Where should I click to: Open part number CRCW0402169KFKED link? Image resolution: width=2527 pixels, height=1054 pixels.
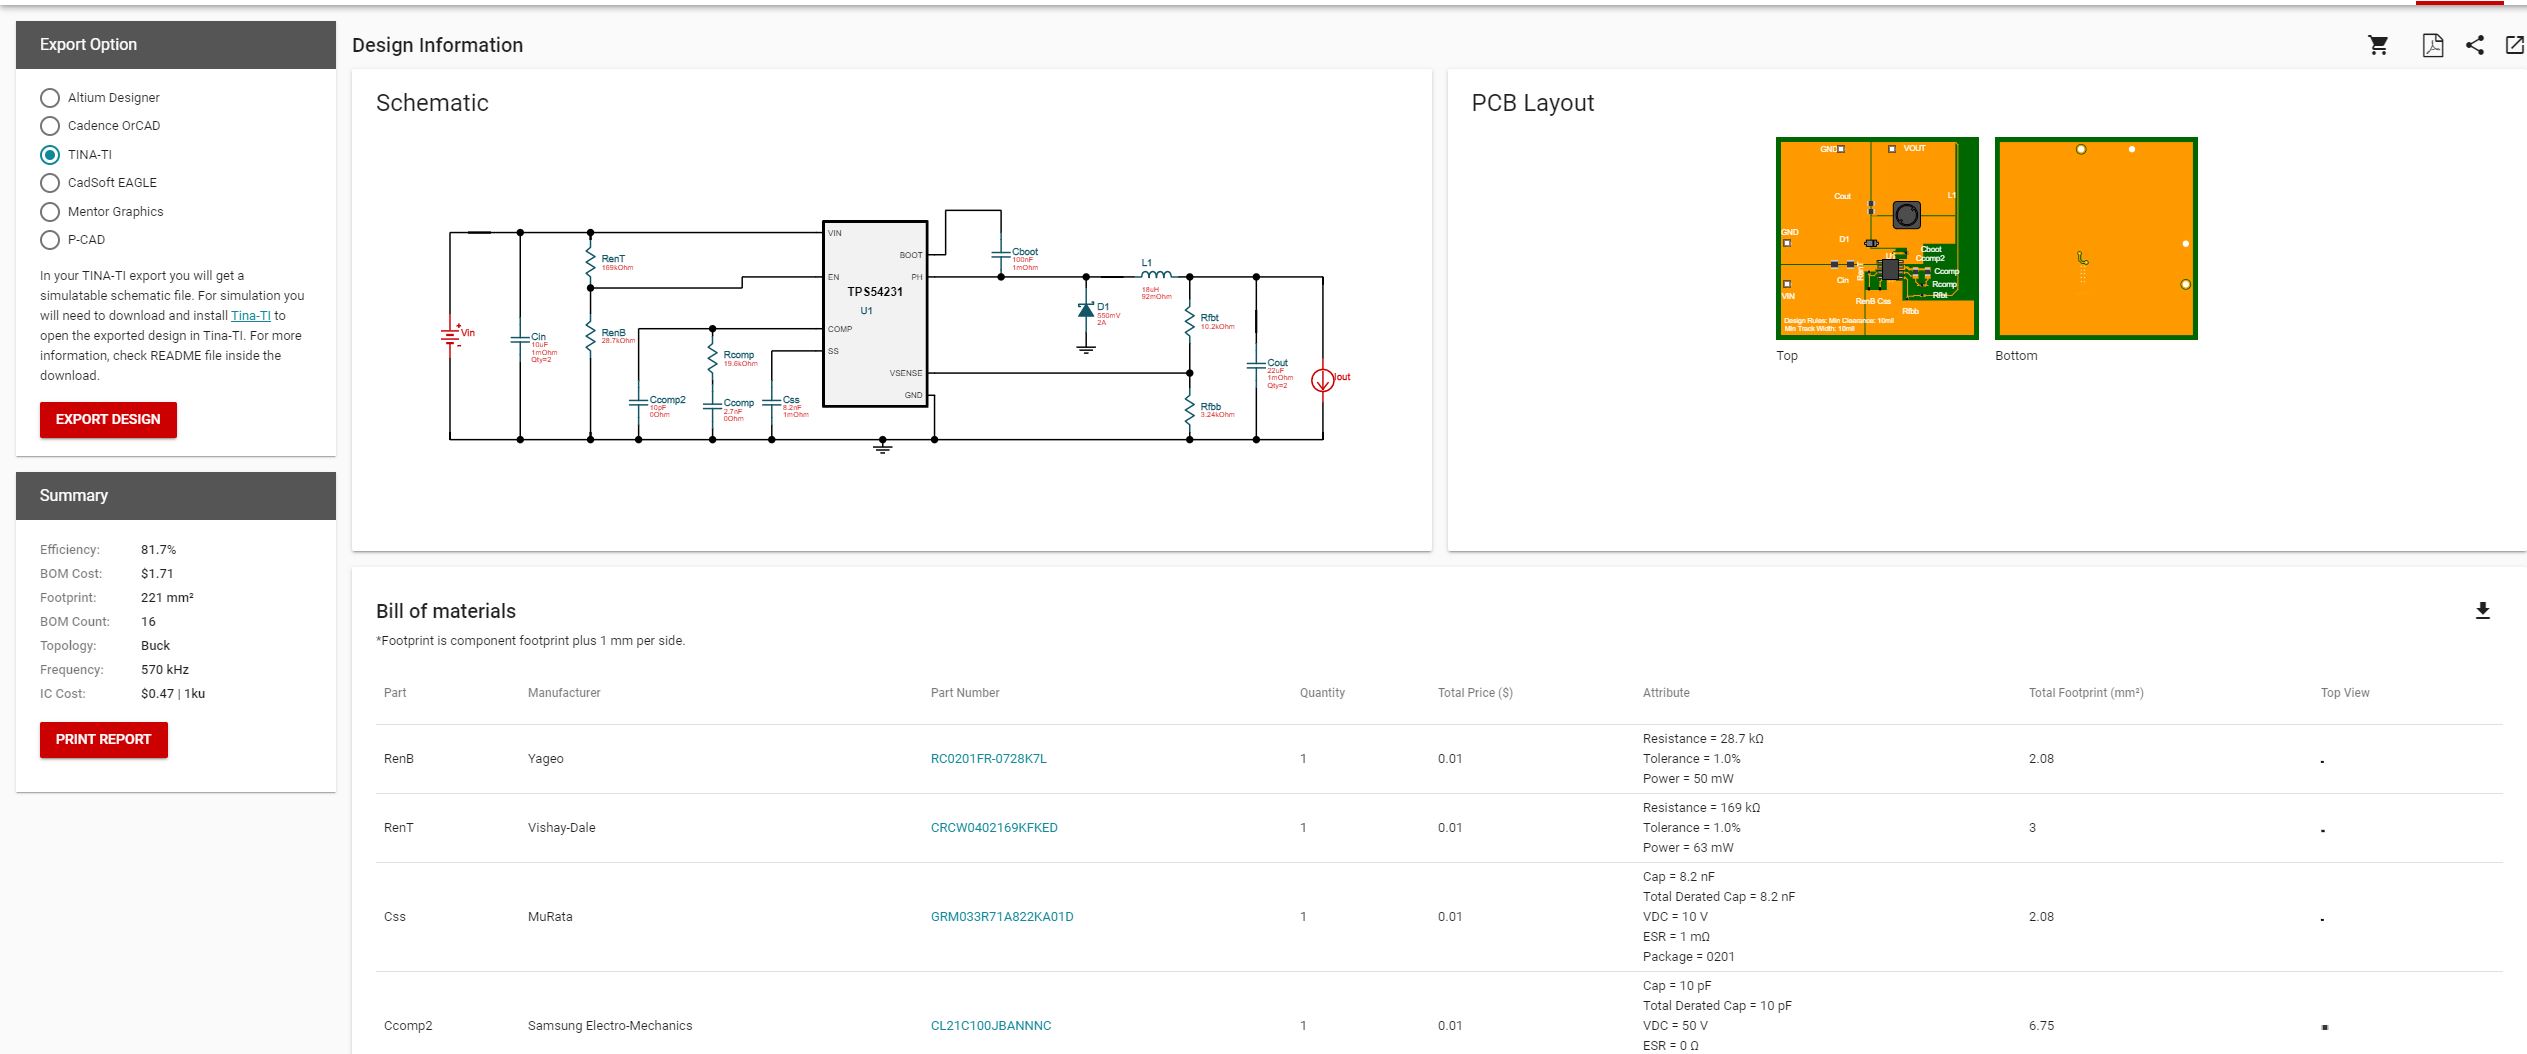tap(994, 828)
